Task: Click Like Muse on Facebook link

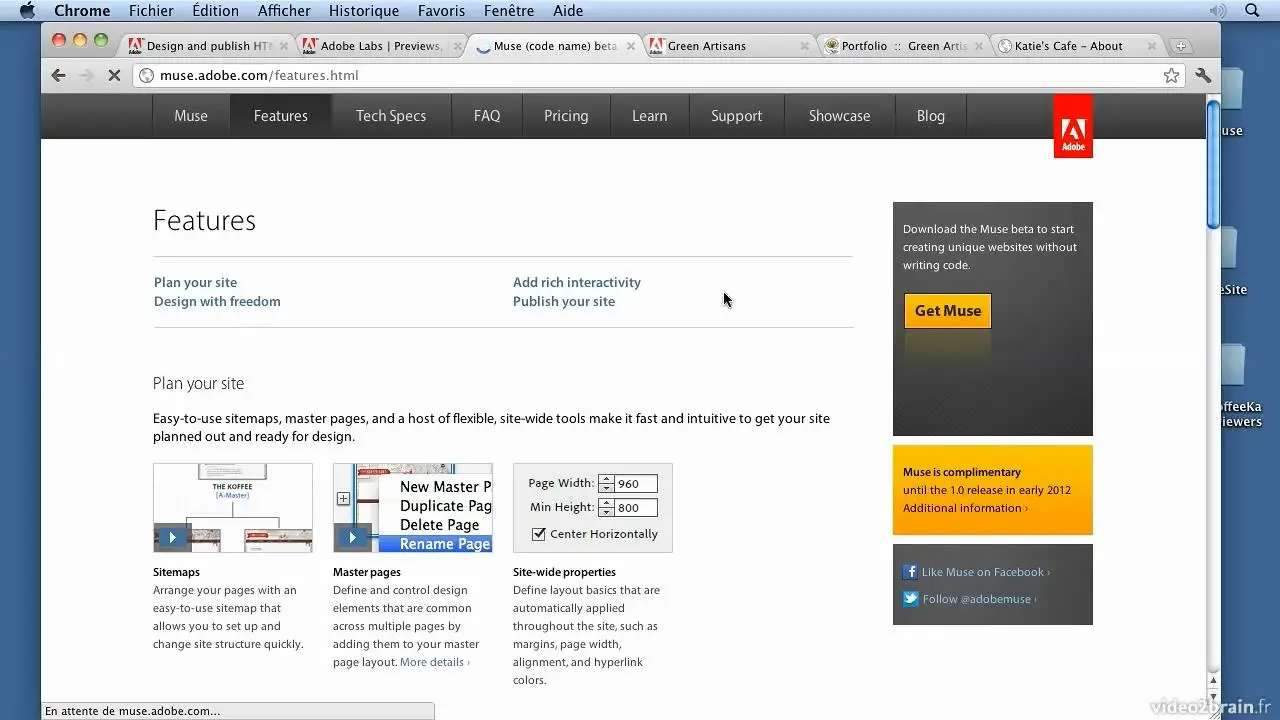Action: [x=986, y=572]
